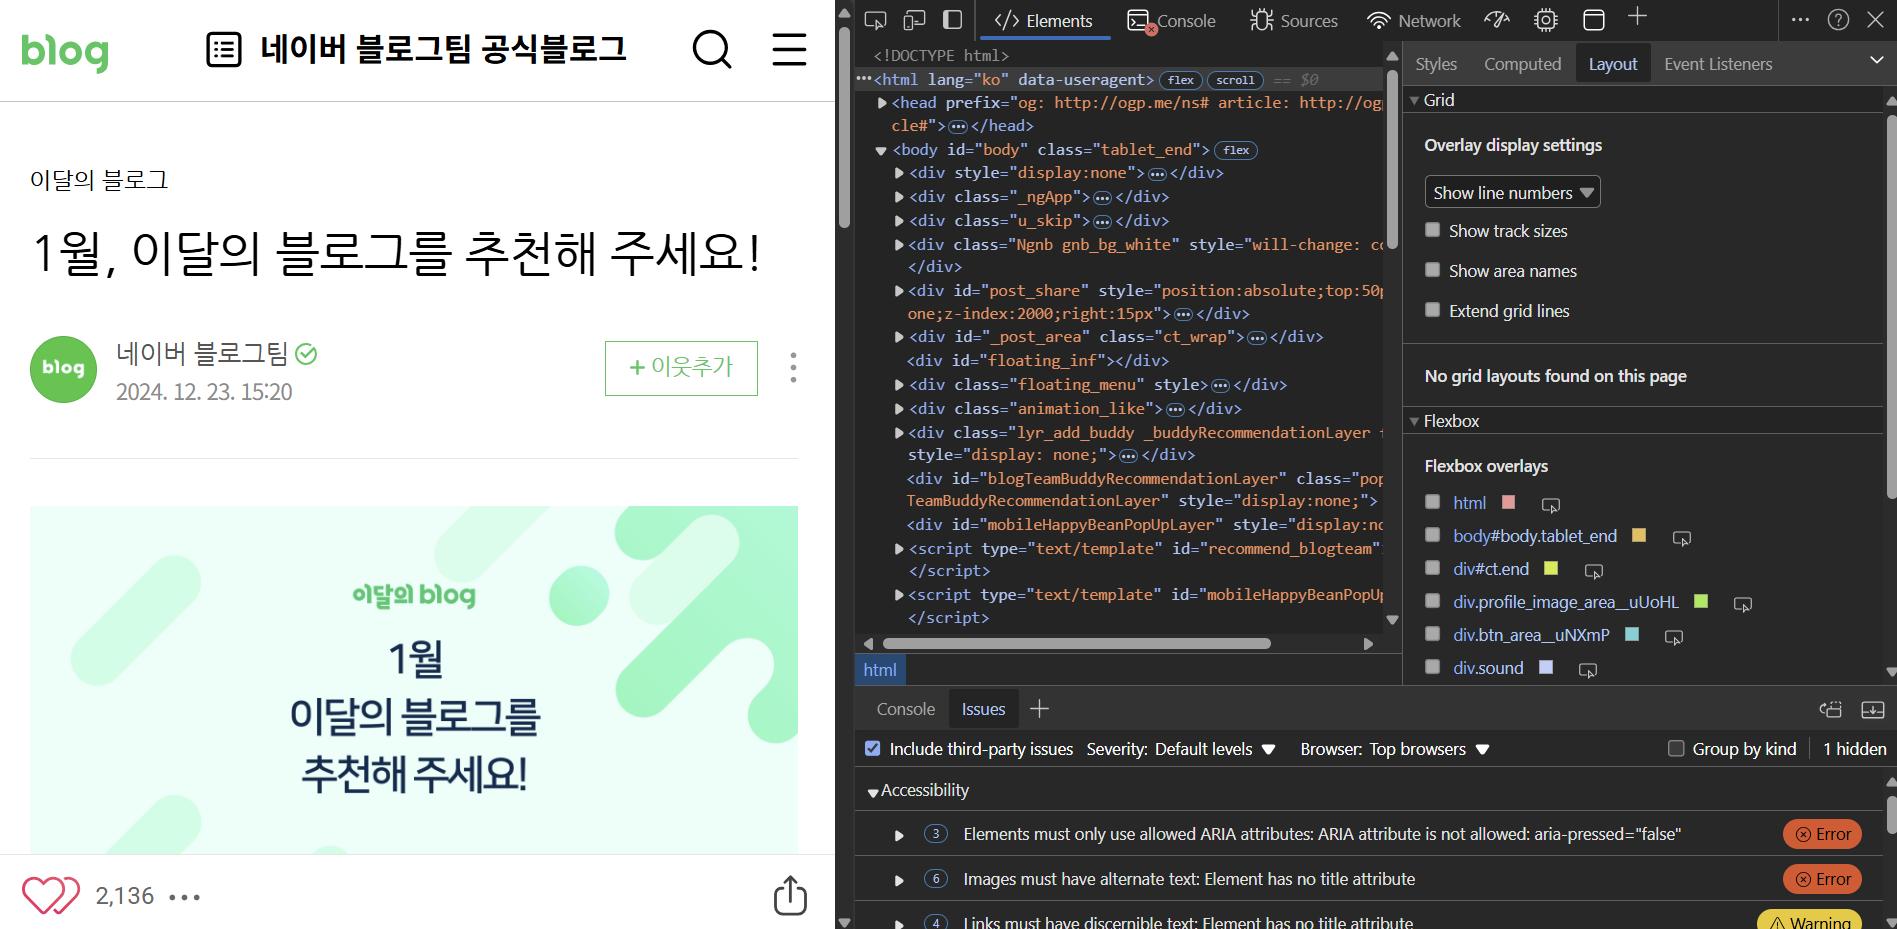Reveal html flexbox element in Elements panel
Image resolution: width=1897 pixels, height=929 pixels.
pos(1551,505)
